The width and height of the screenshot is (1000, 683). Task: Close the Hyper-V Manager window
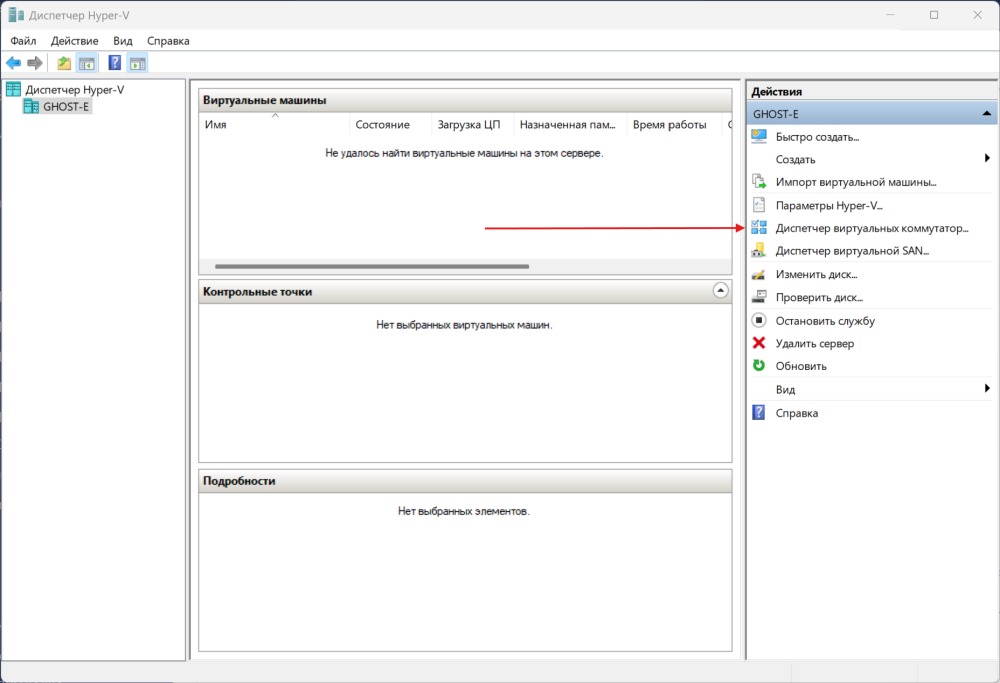977,15
